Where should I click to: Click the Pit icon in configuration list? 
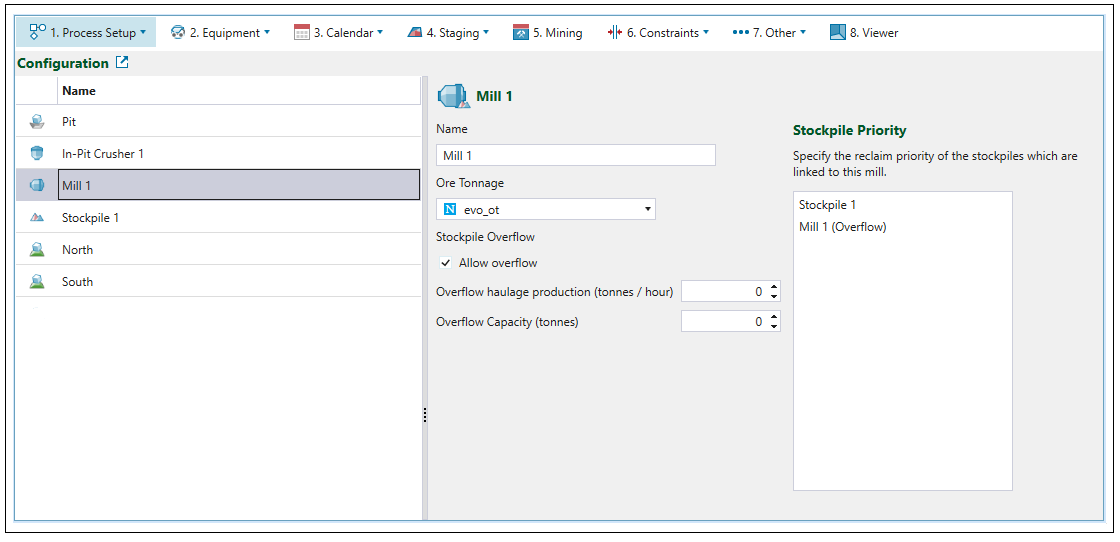click(x=37, y=122)
